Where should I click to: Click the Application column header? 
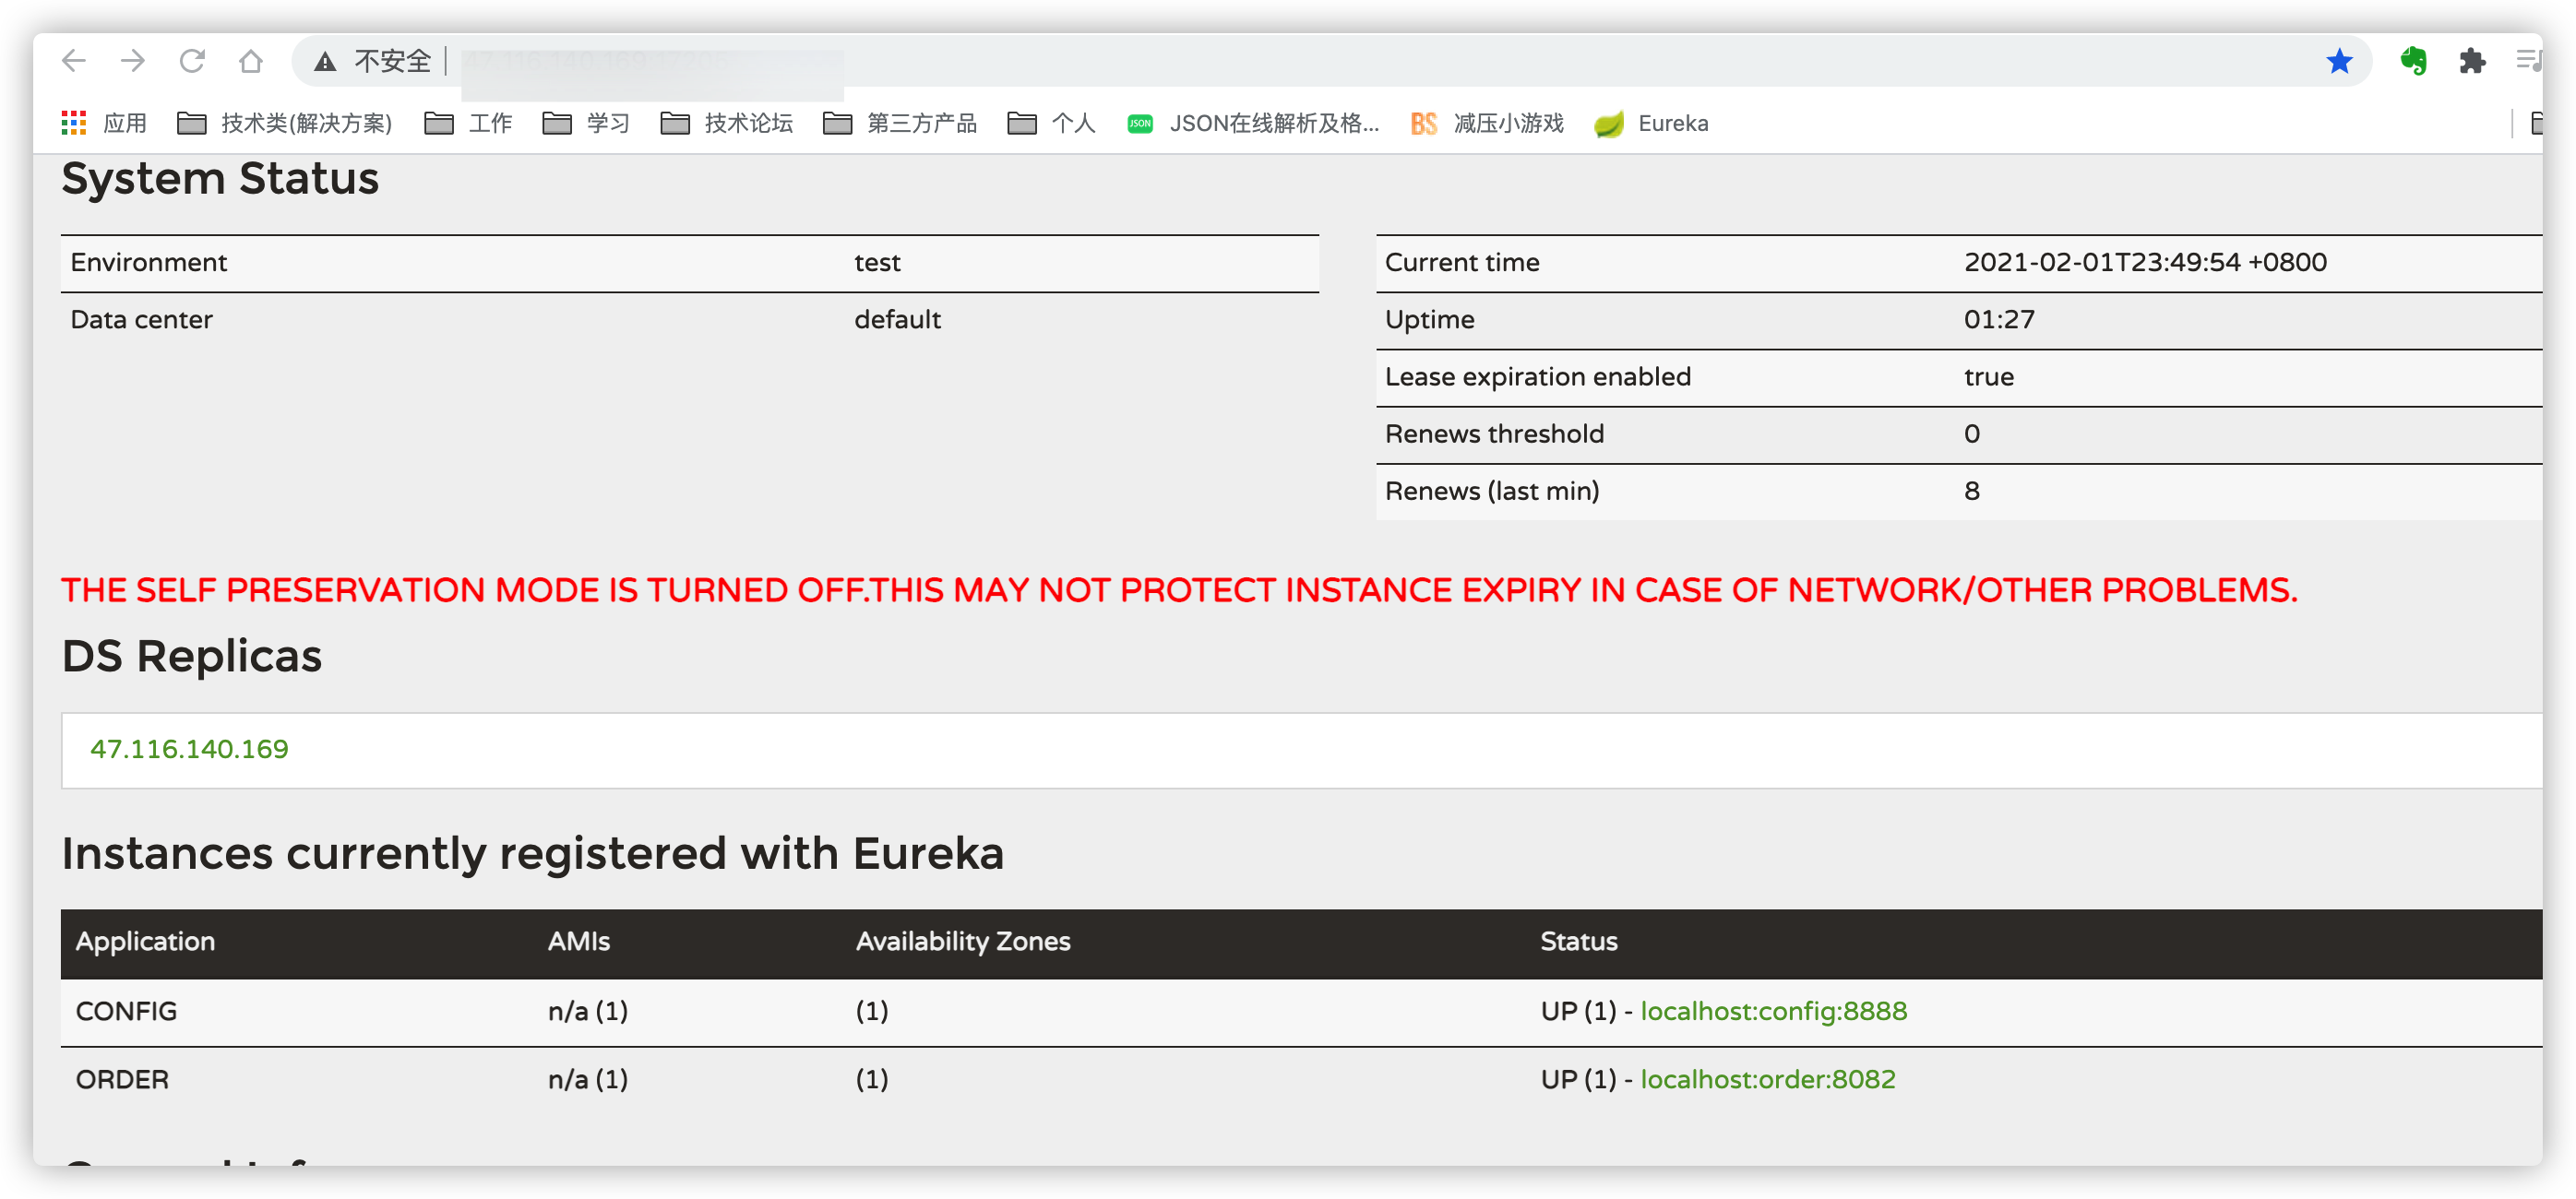click(145, 941)
